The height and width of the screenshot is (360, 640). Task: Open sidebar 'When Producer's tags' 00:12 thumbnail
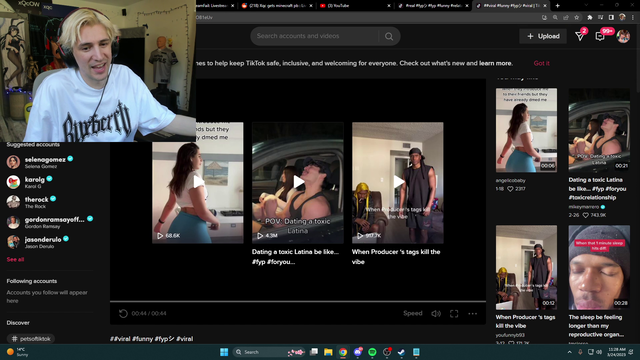tap(526, 267)
